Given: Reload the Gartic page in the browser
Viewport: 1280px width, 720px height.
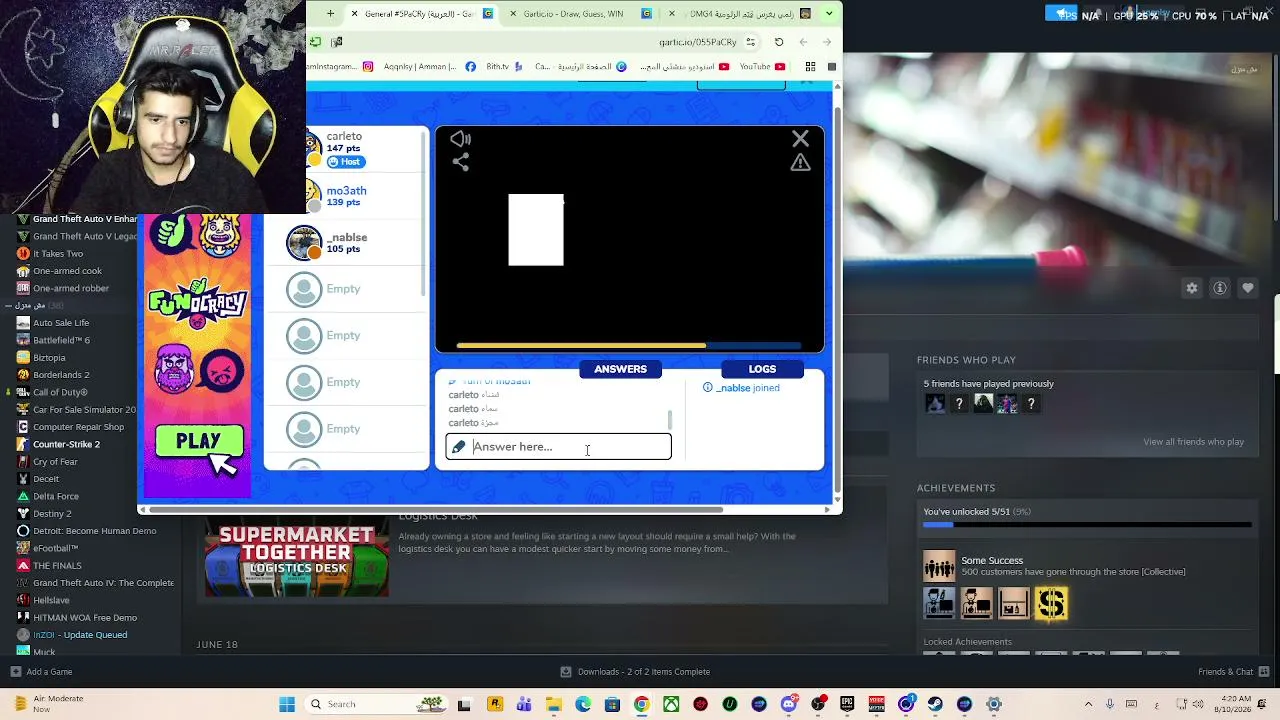Looking at the screenshot, I should tap(779, 42).
